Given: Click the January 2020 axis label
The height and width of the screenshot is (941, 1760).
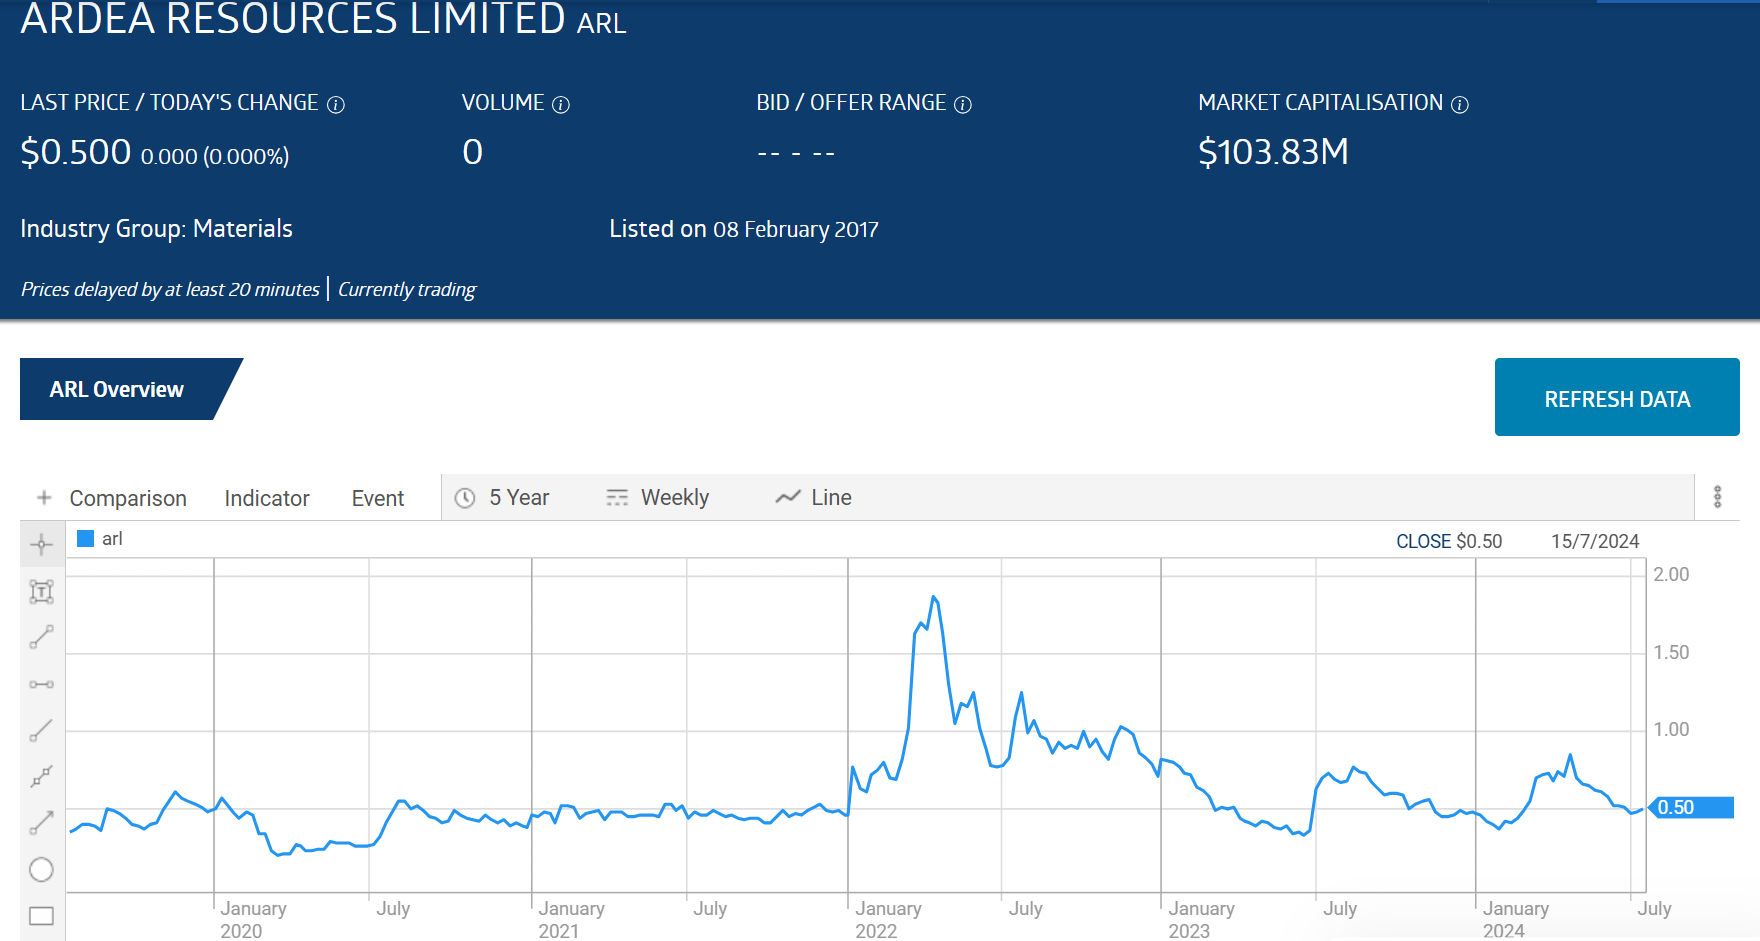Looking at the screenshot, I should tap(253, 919).
